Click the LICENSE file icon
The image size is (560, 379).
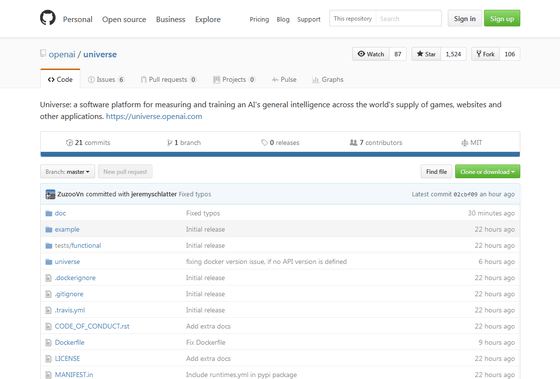(x=49, y=359)
